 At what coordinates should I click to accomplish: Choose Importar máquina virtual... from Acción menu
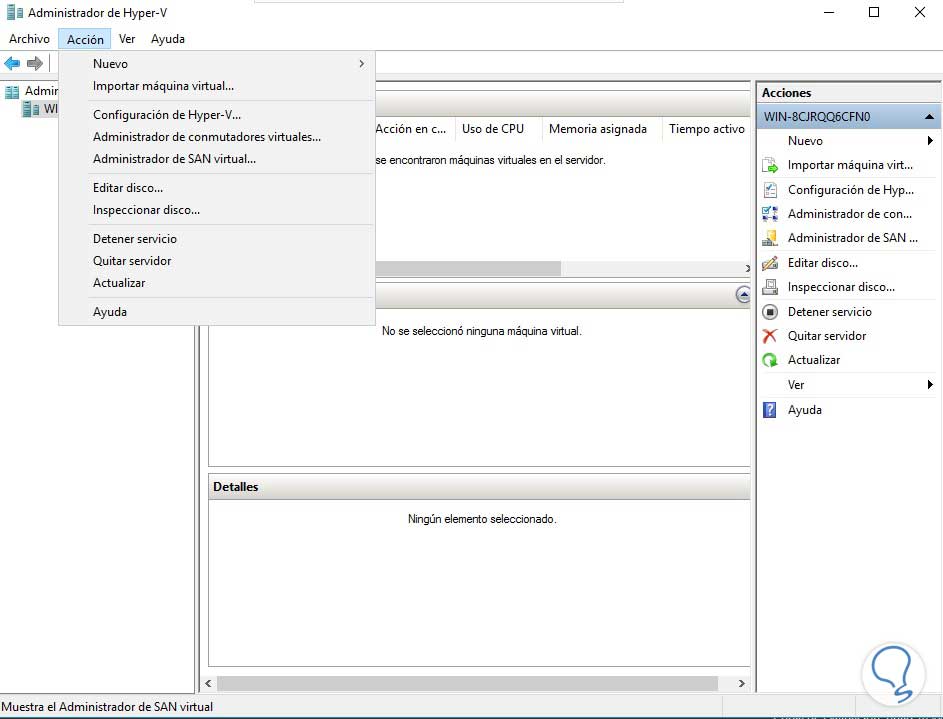pyautogui.click(x=217, y=86)
